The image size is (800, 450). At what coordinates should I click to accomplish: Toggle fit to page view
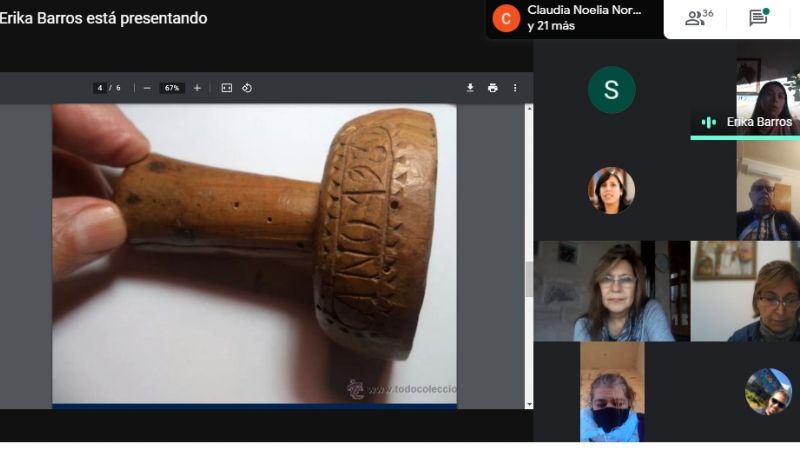tap(227, 88)
